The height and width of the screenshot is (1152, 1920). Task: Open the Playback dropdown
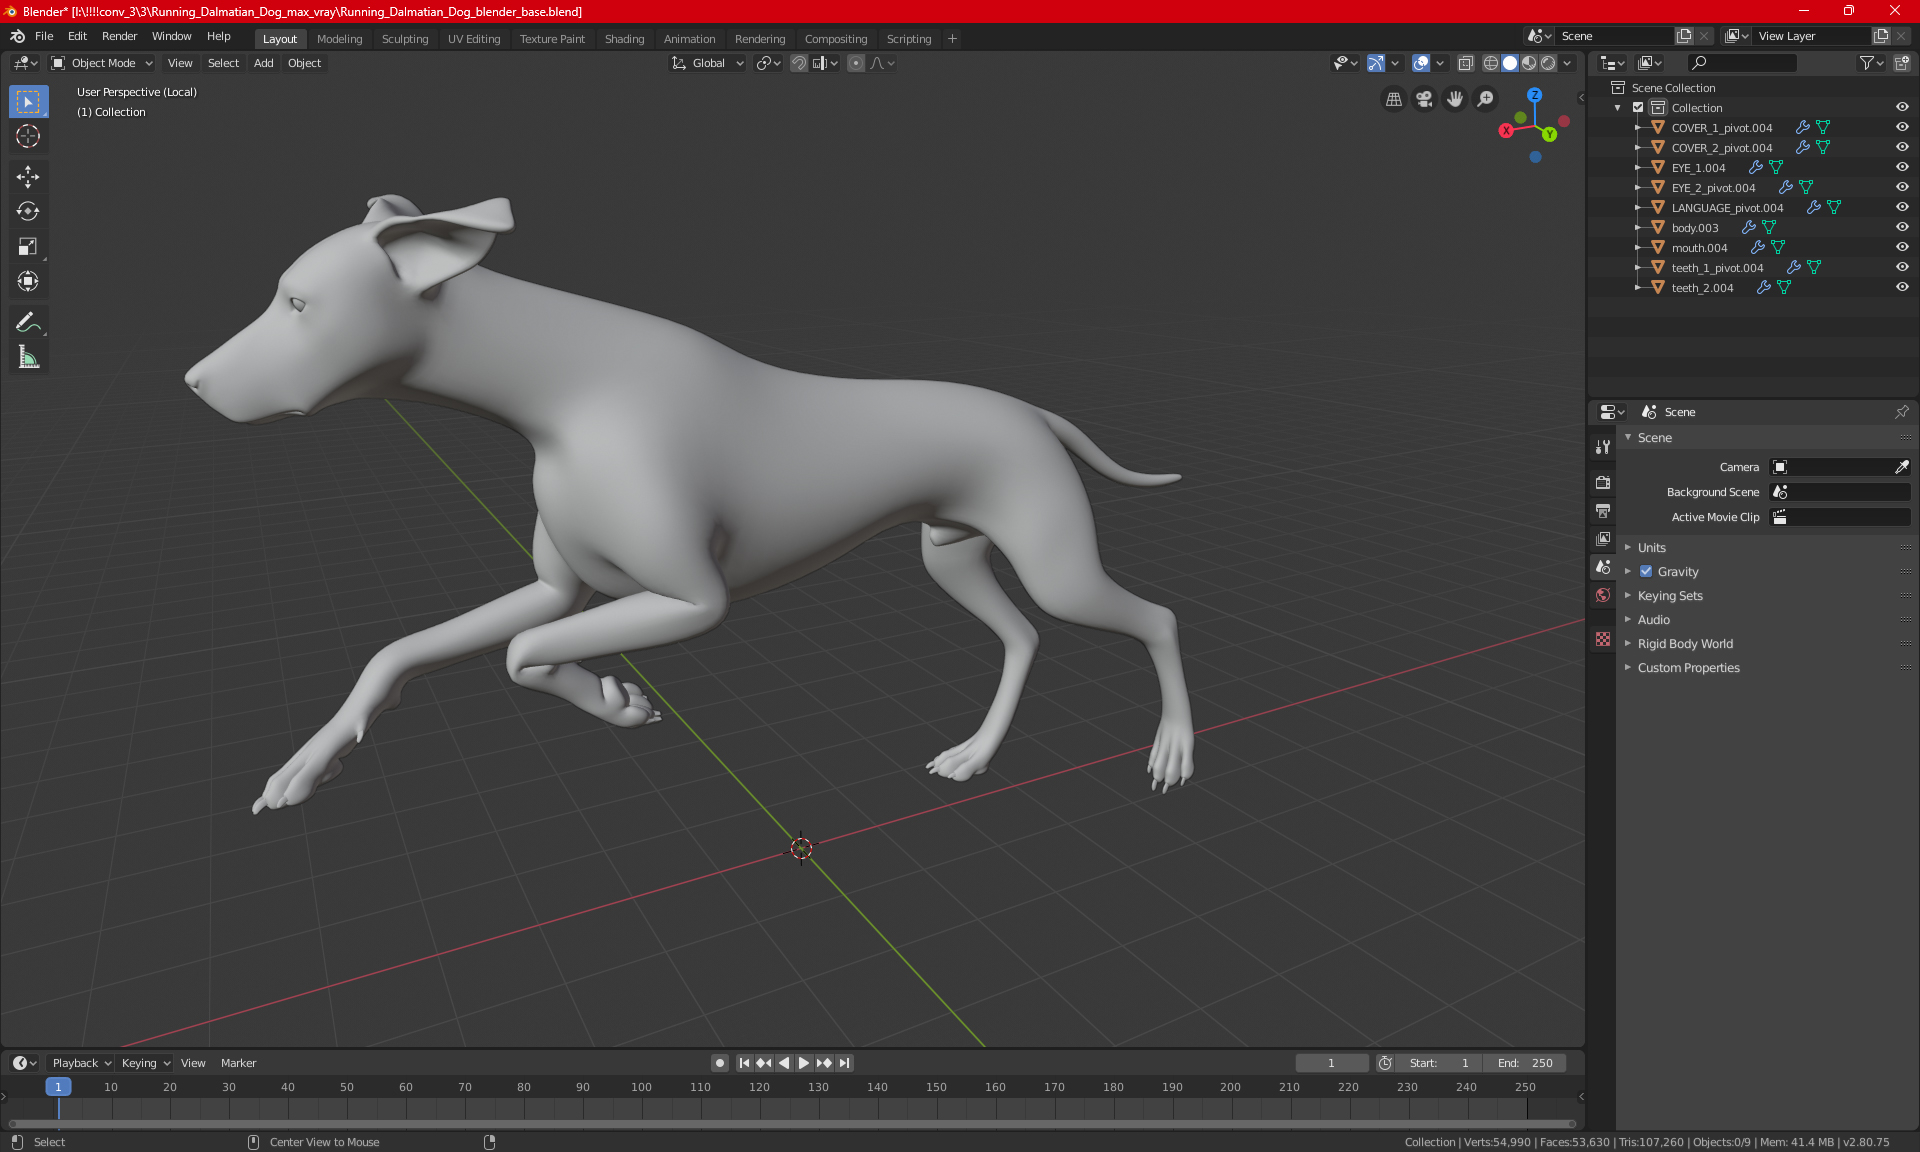(81, 1063)
